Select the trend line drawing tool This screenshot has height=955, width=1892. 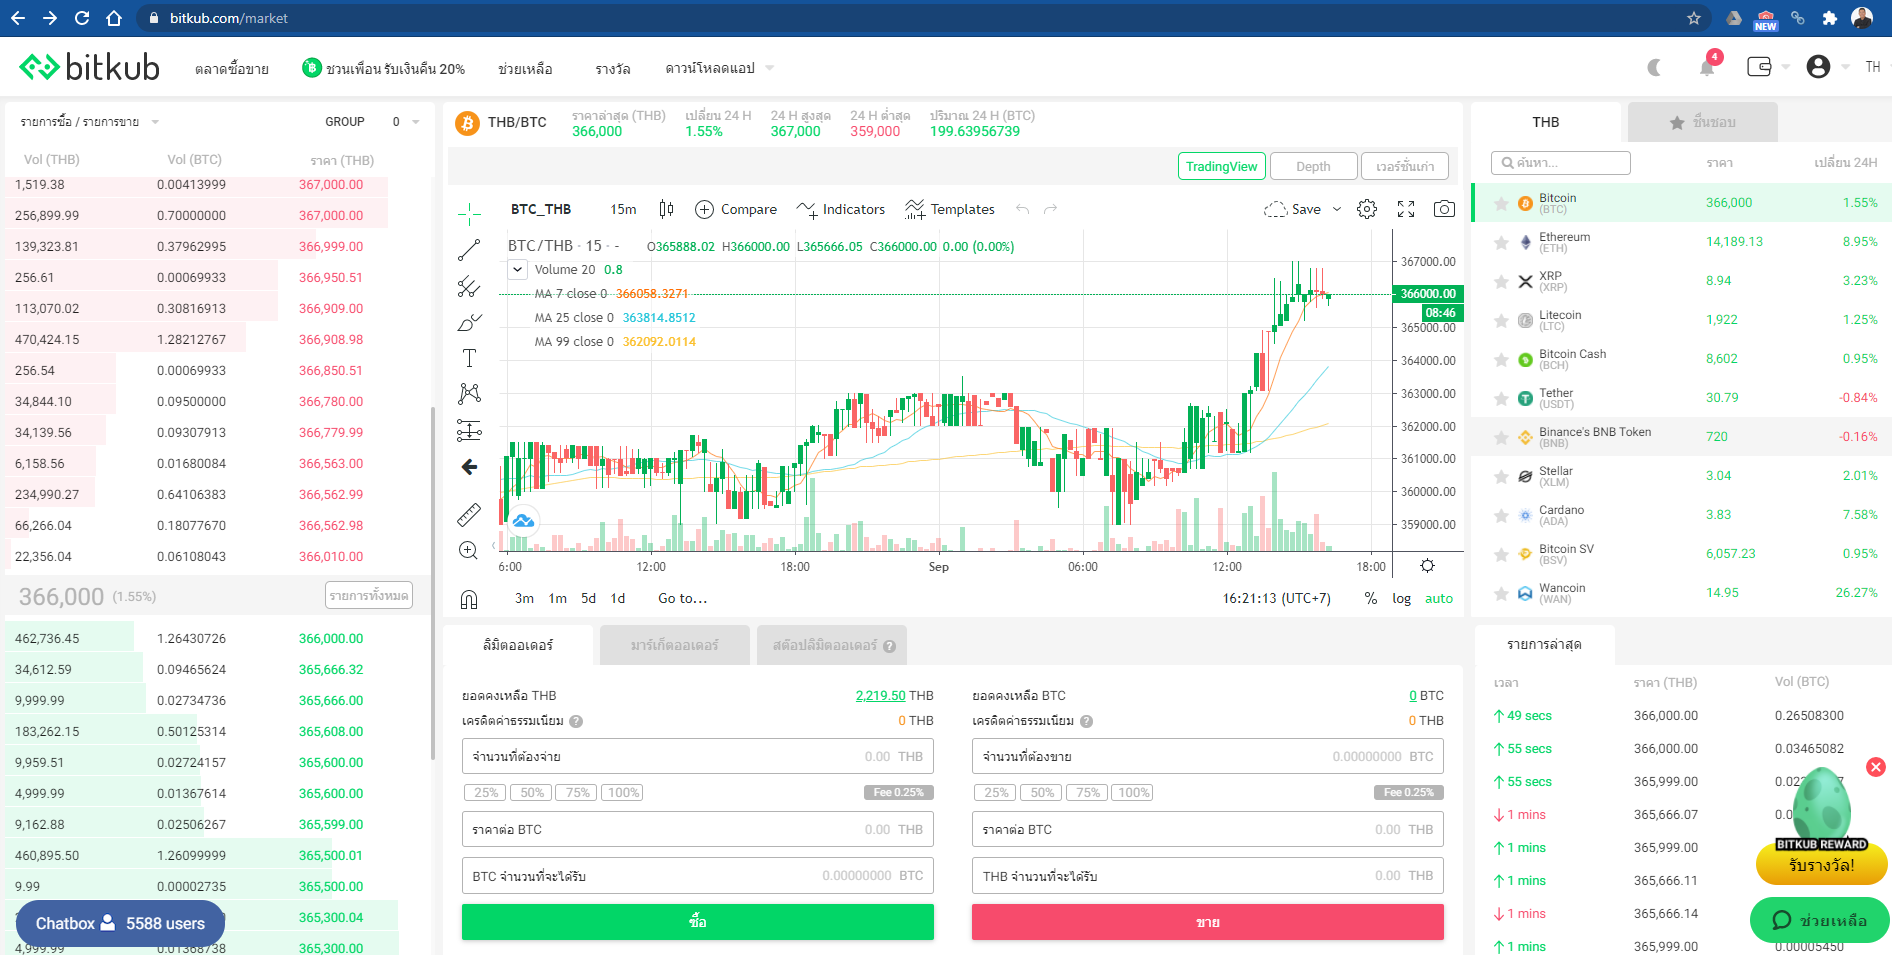(x=469, y=250)
